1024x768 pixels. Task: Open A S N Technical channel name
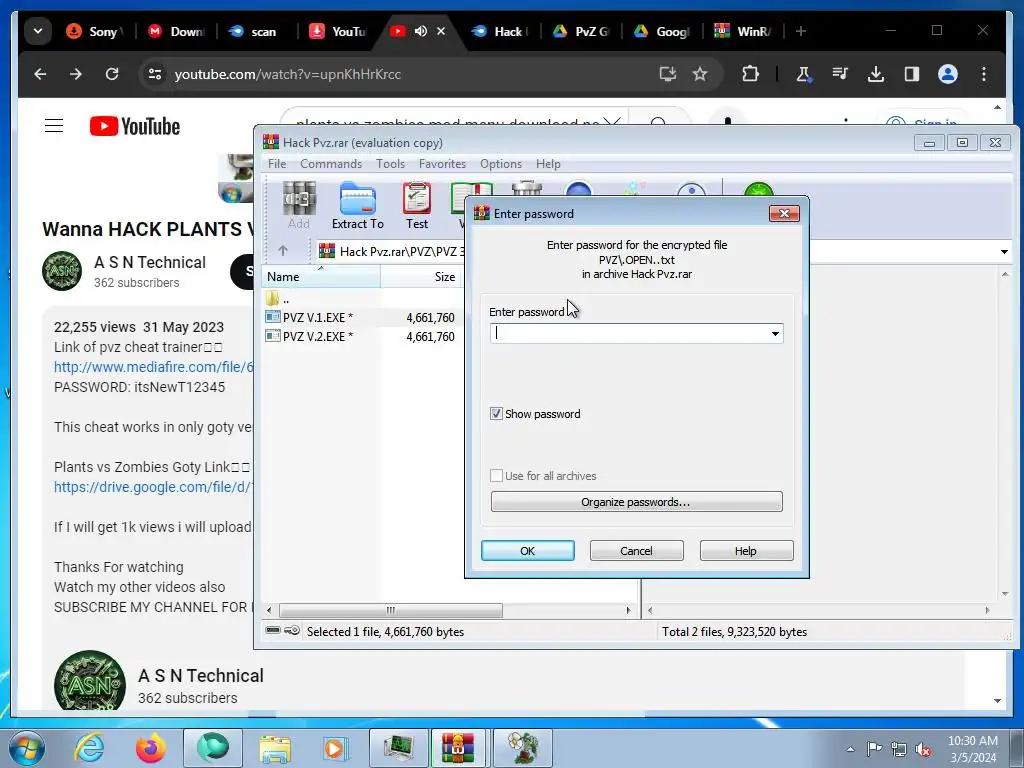point(150,262)
